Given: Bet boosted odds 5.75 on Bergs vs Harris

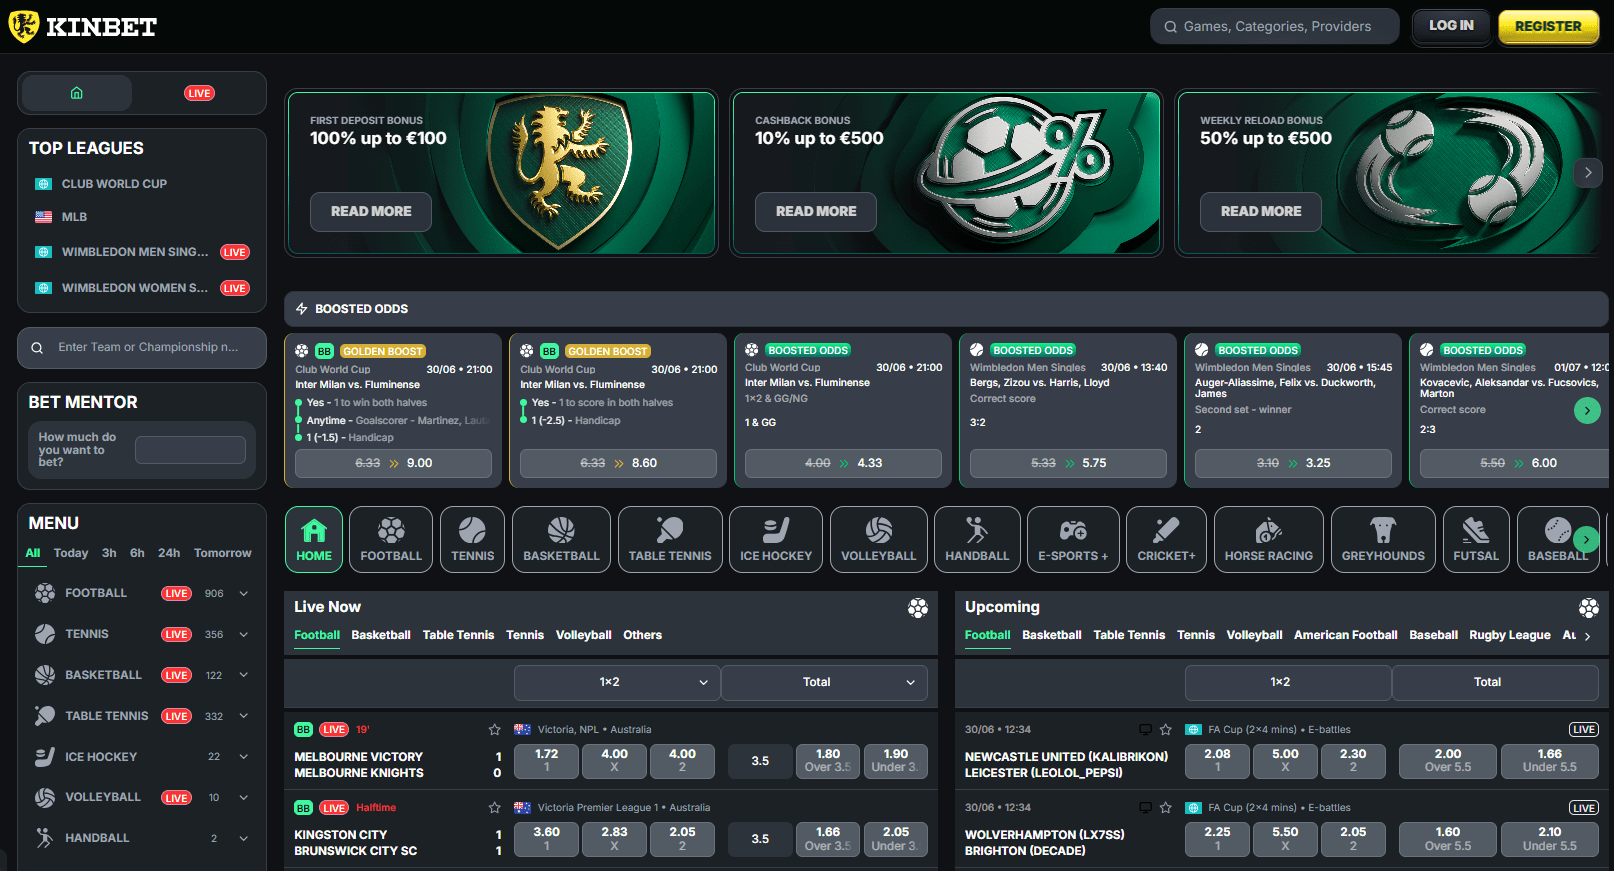Looking at the screenshot, I should [x=1068, y=464].
